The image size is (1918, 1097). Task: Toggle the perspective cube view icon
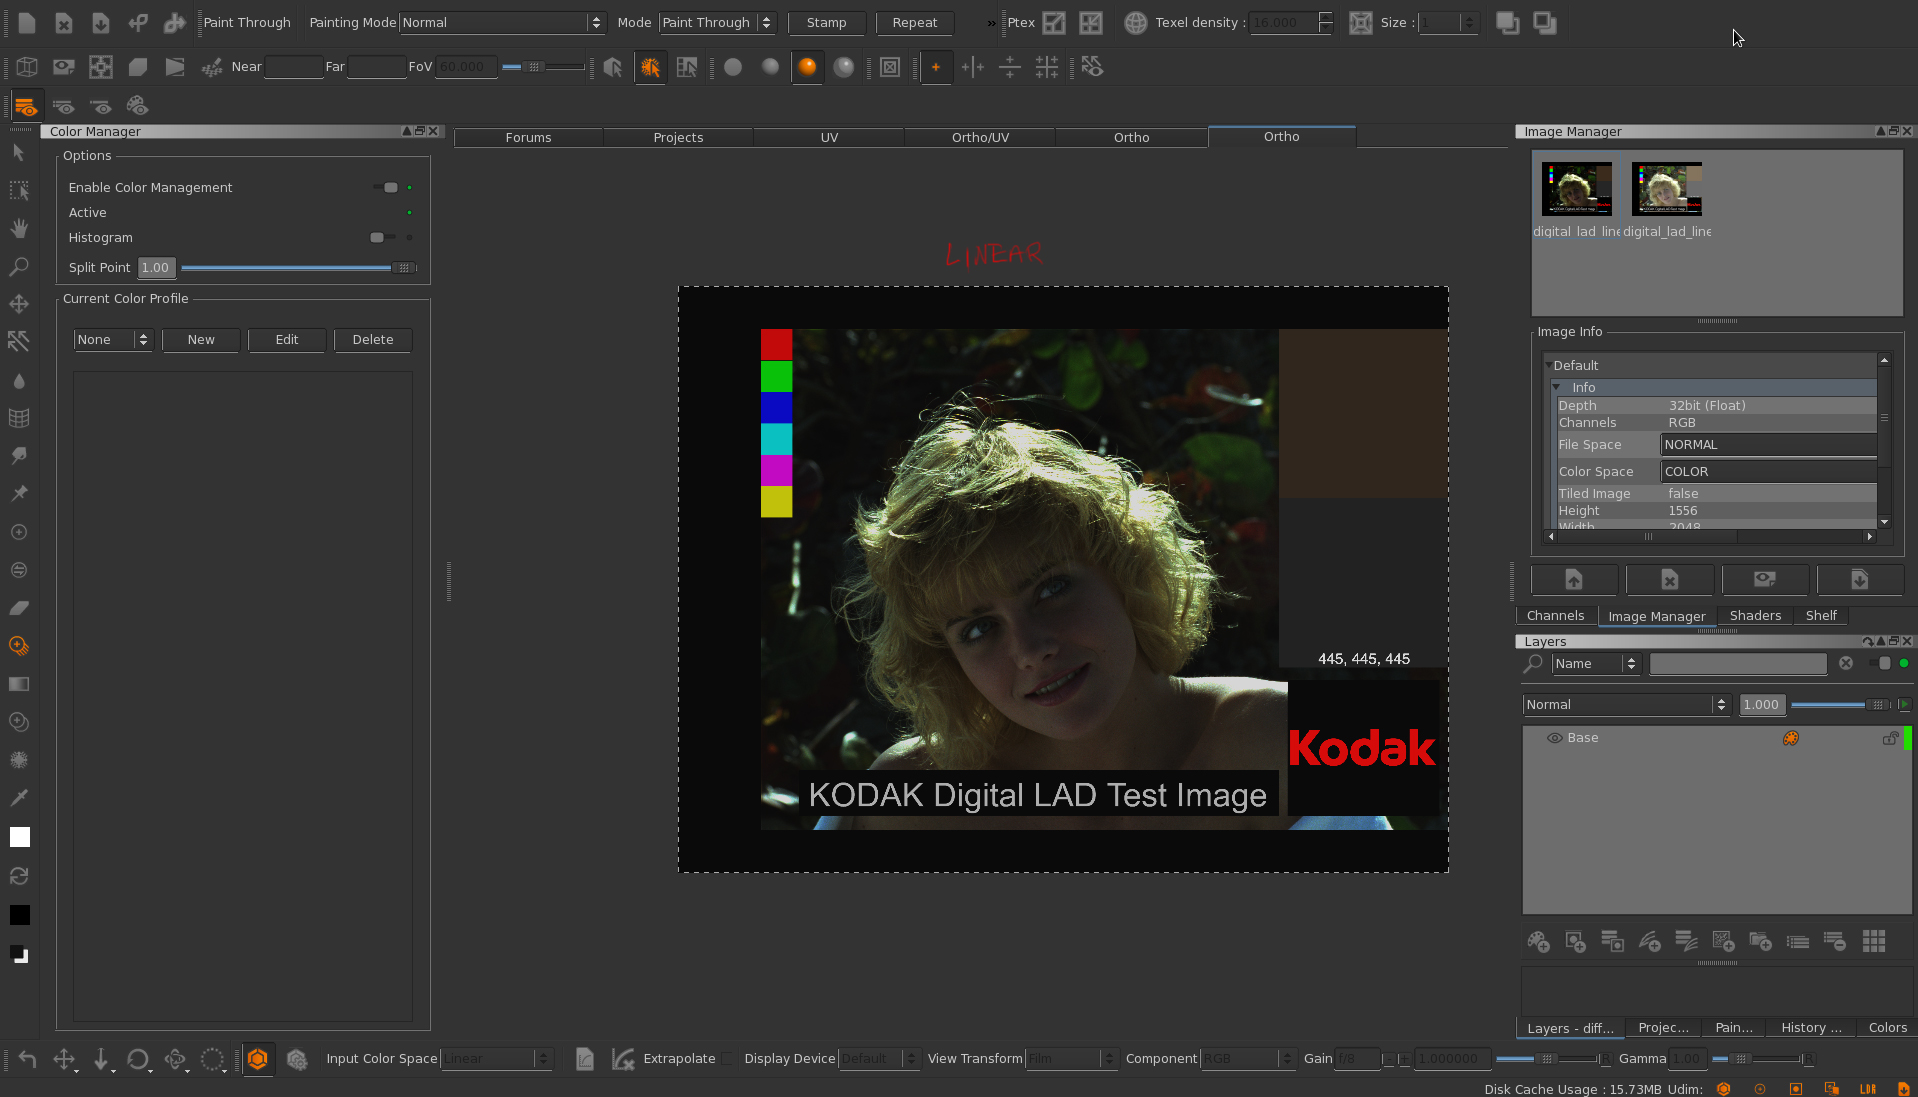coord(27,67)
